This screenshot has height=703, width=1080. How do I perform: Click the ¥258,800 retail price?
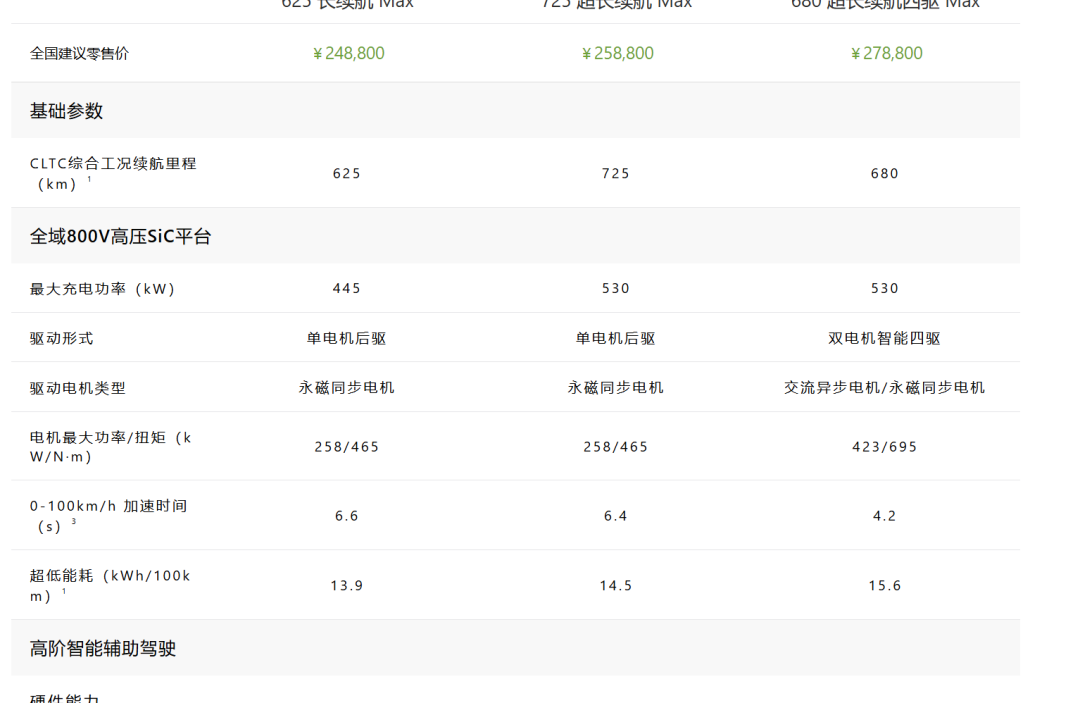click(617, 53)
